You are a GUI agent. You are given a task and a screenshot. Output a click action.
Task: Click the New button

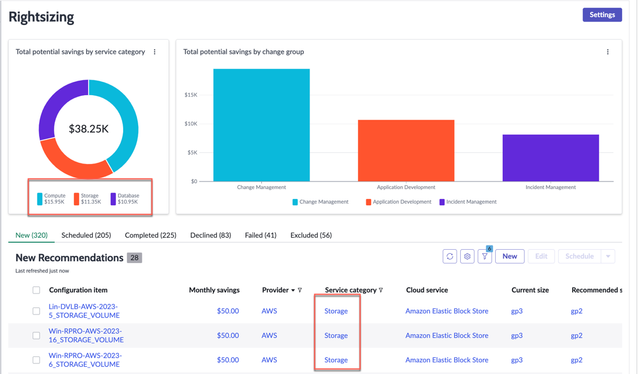(509, 256)
